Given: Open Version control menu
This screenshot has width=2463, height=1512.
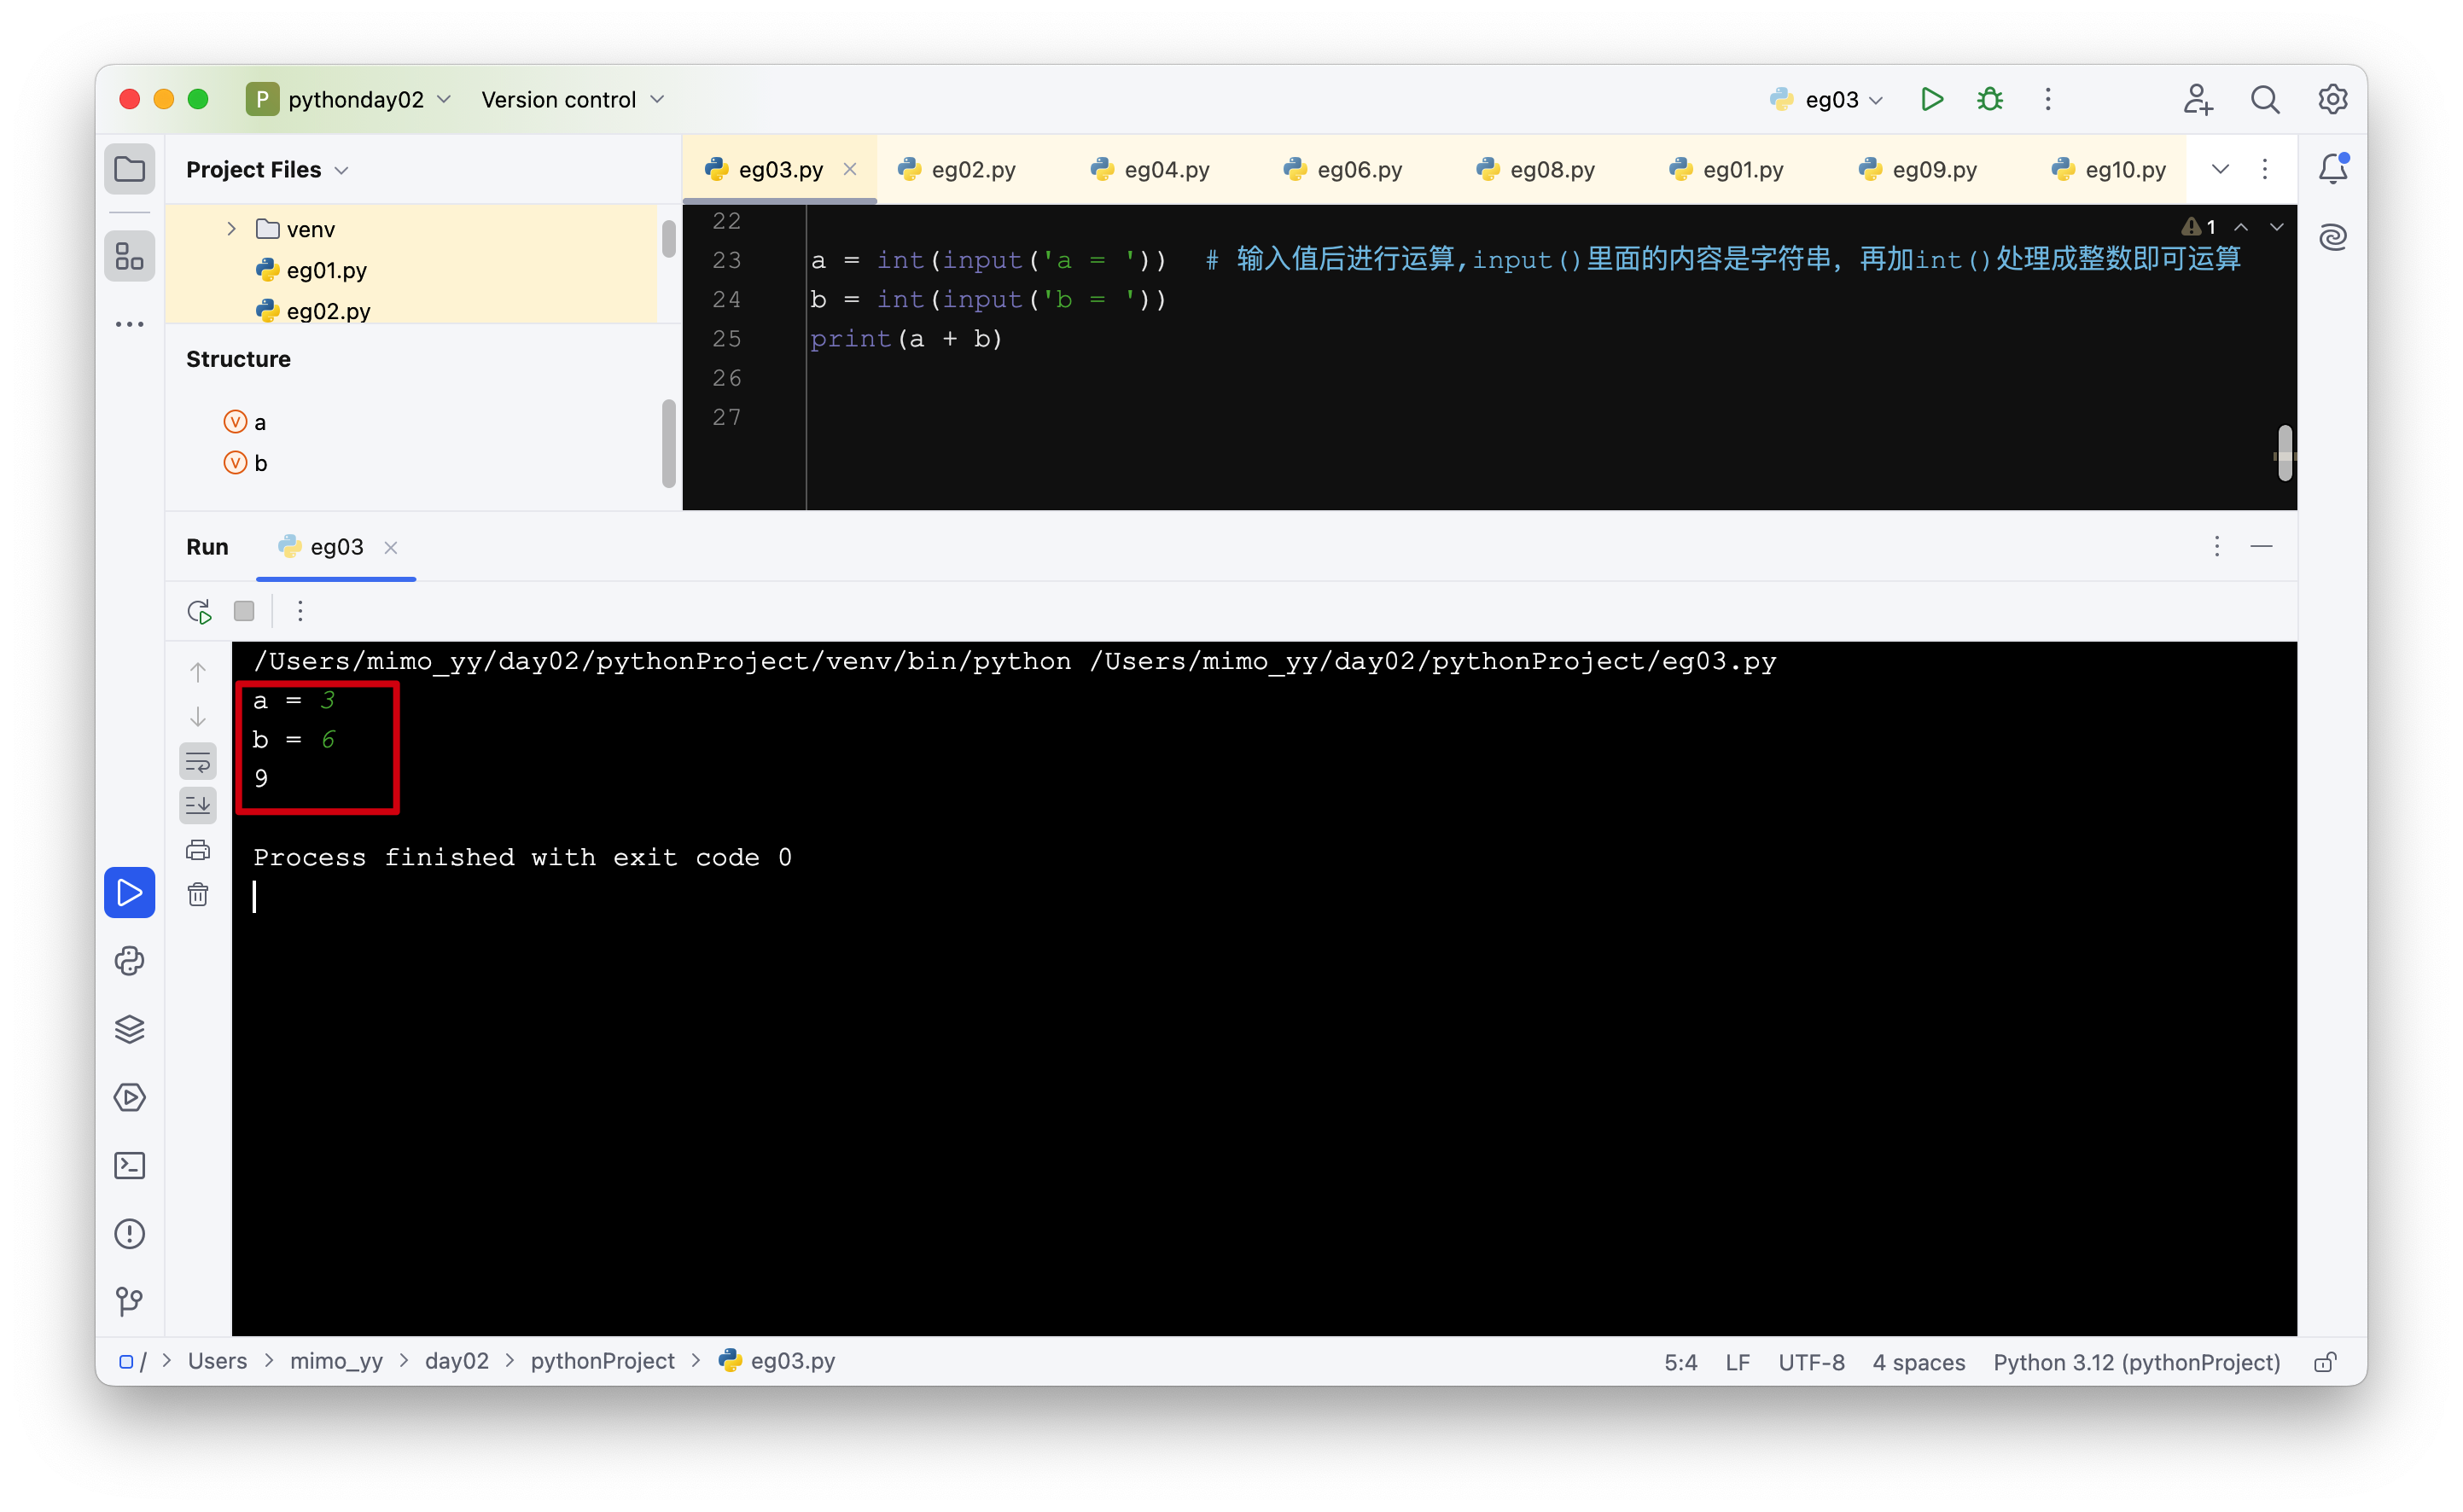Looking at the screenshot, I should coord(572,99).
